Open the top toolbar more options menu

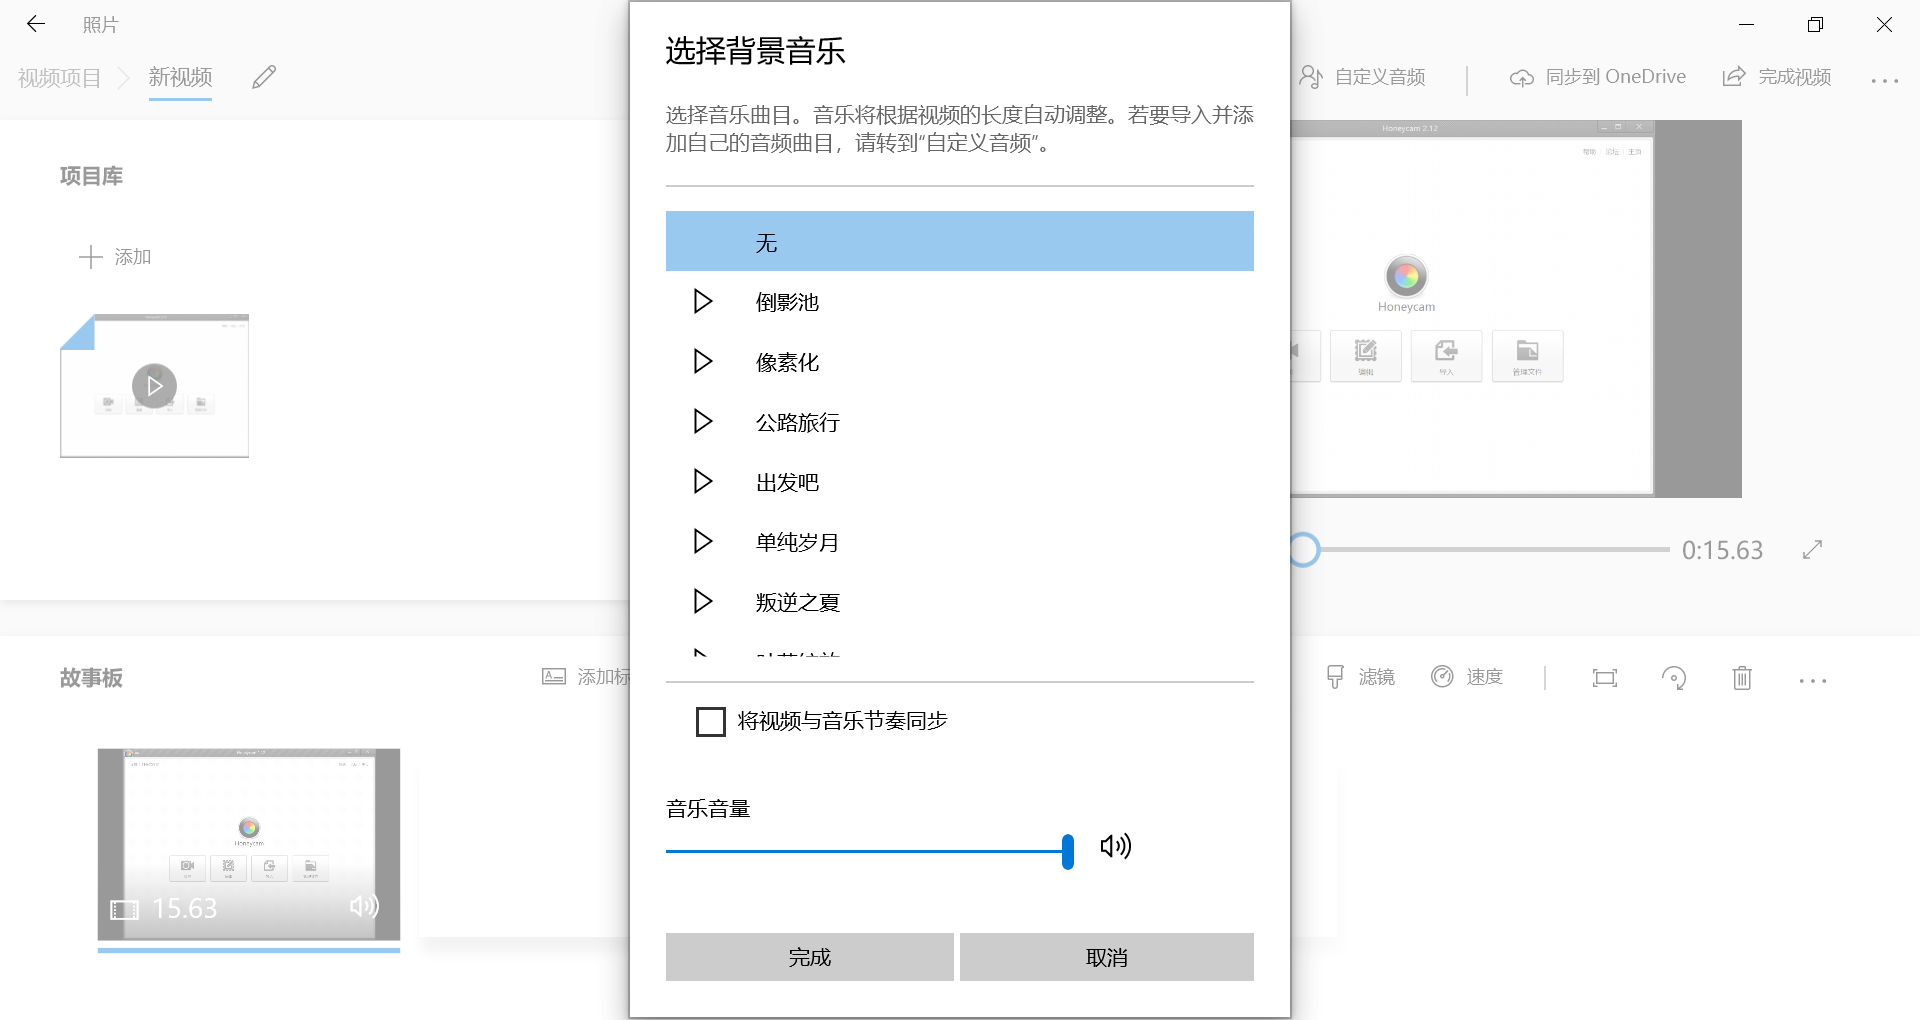coord(1884,79)
